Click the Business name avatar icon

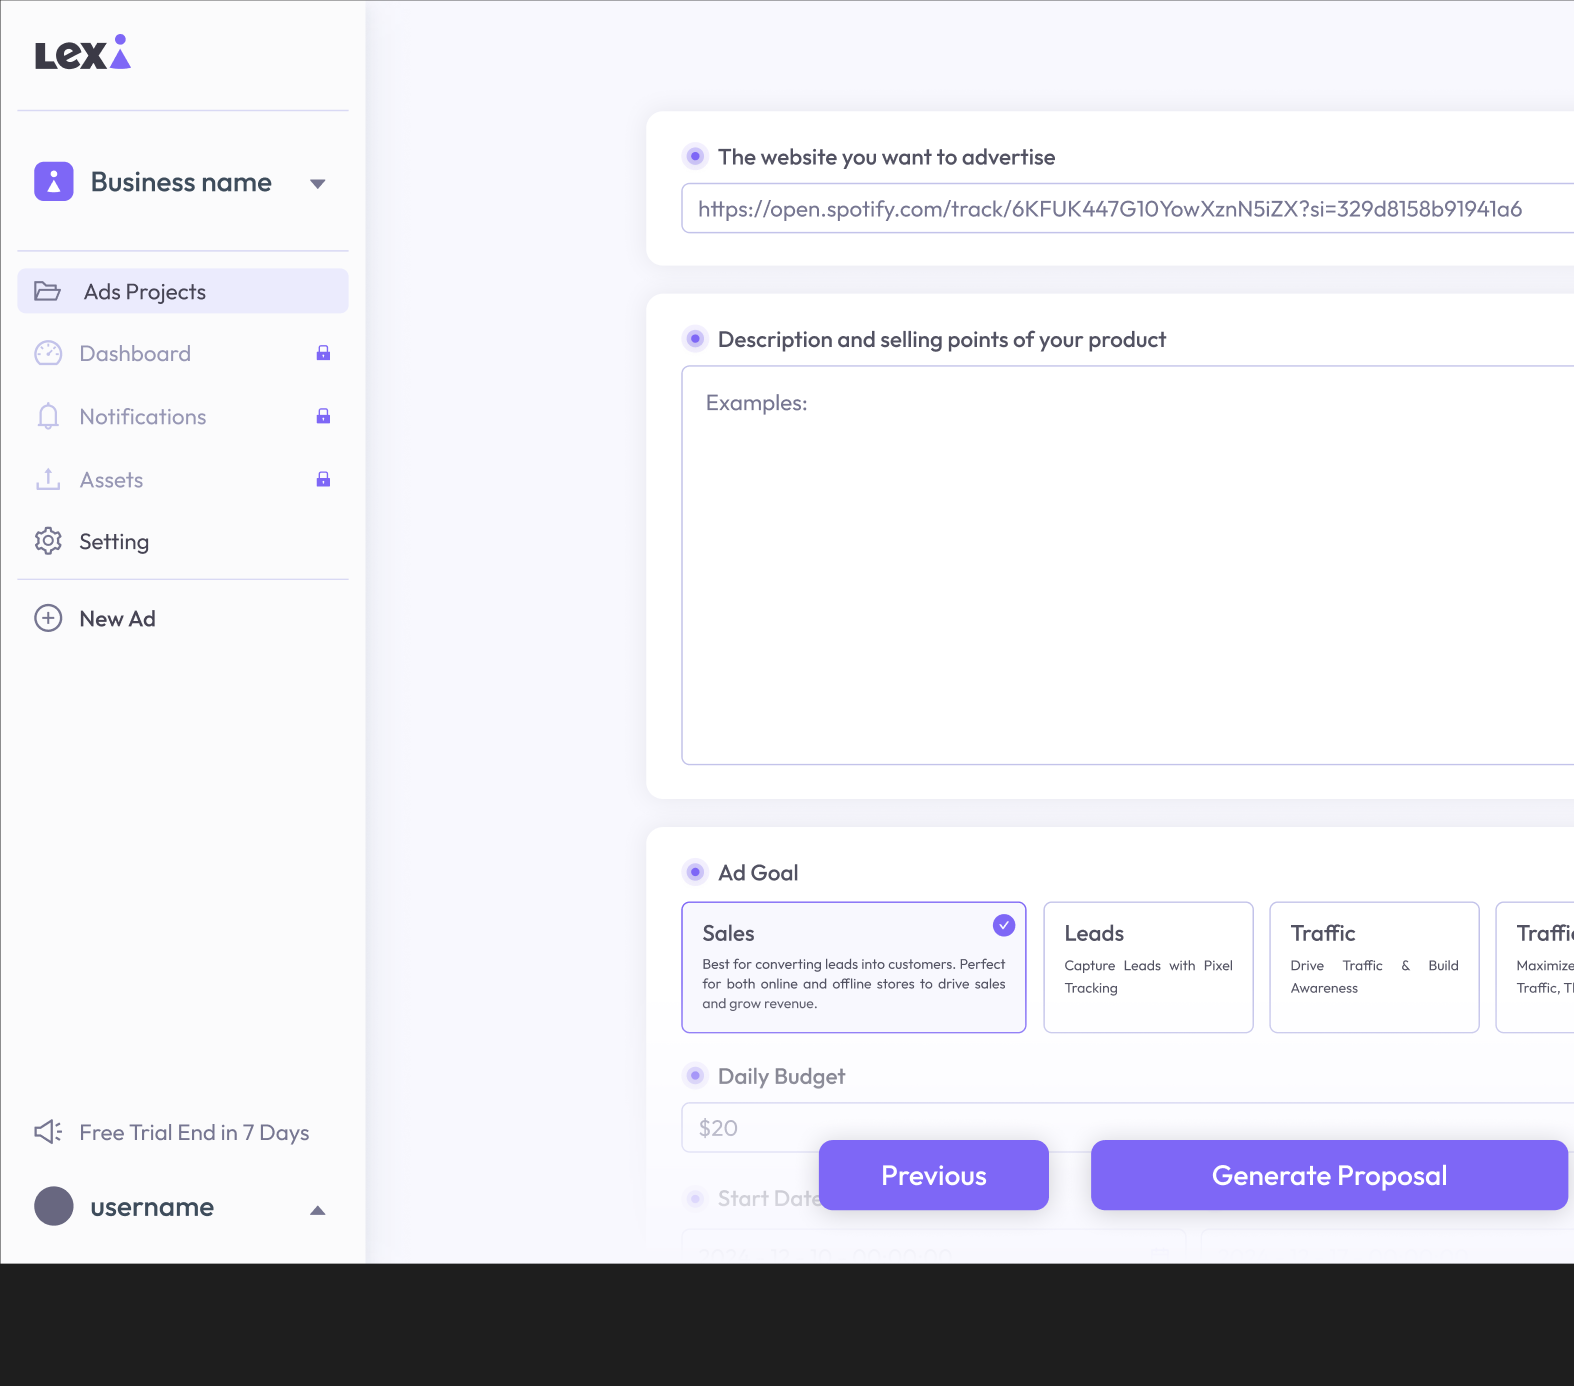coord(54,182)
